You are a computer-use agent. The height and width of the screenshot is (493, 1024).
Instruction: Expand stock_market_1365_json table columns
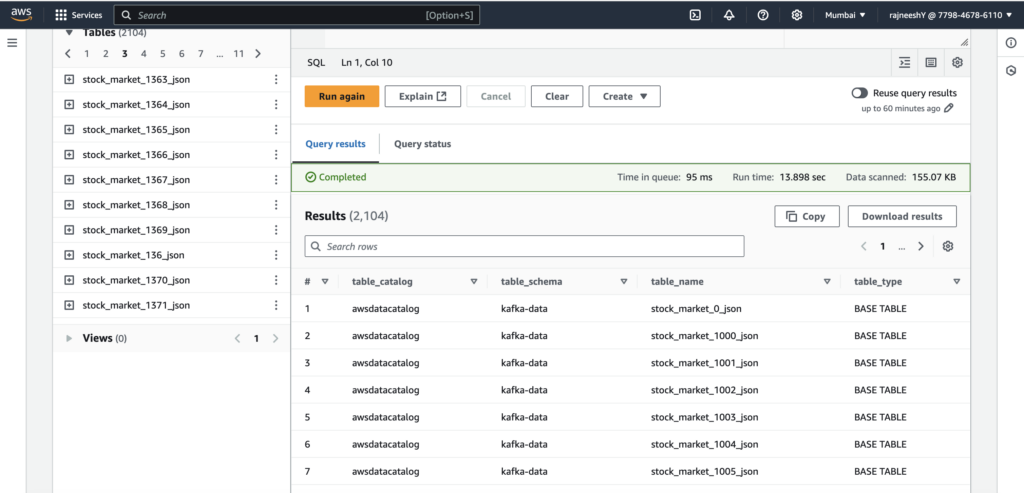coord(69,130)
